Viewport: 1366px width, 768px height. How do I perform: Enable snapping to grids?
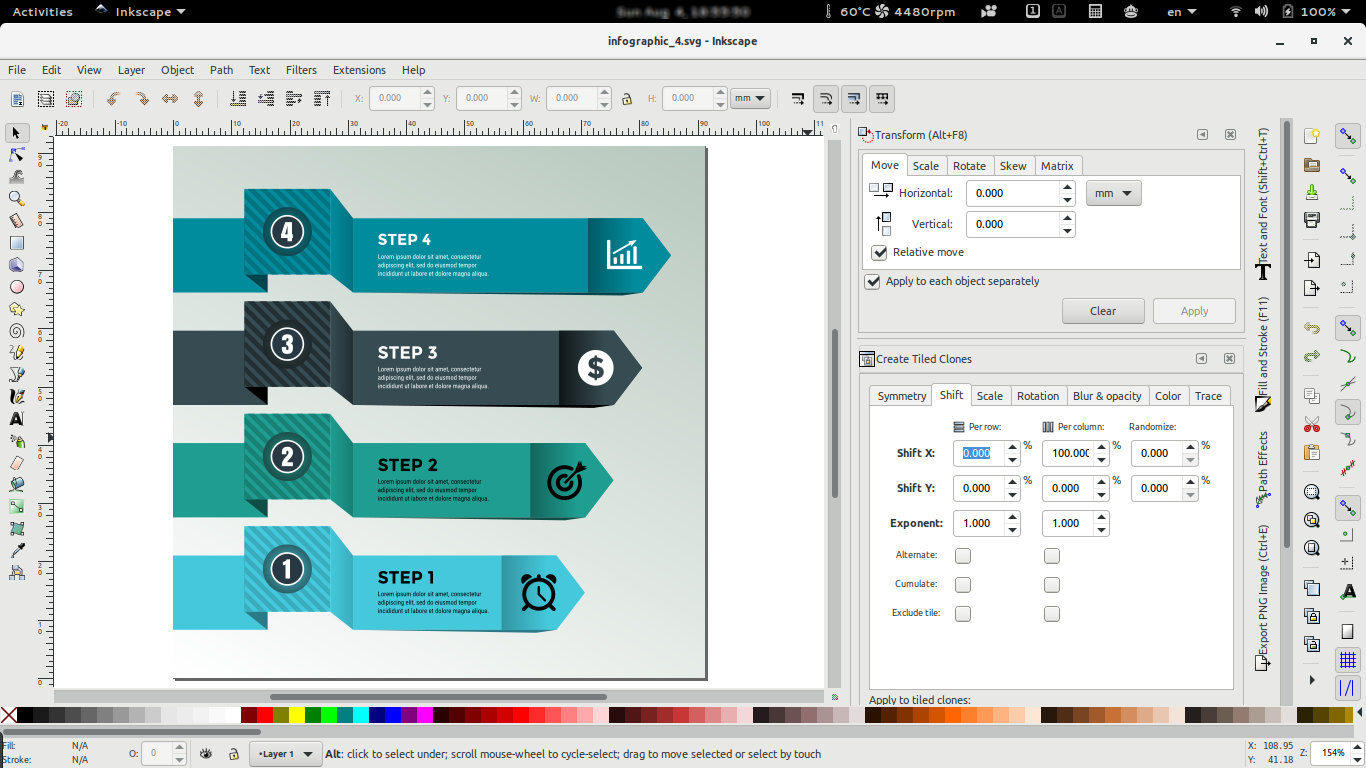click(1349, 659)
